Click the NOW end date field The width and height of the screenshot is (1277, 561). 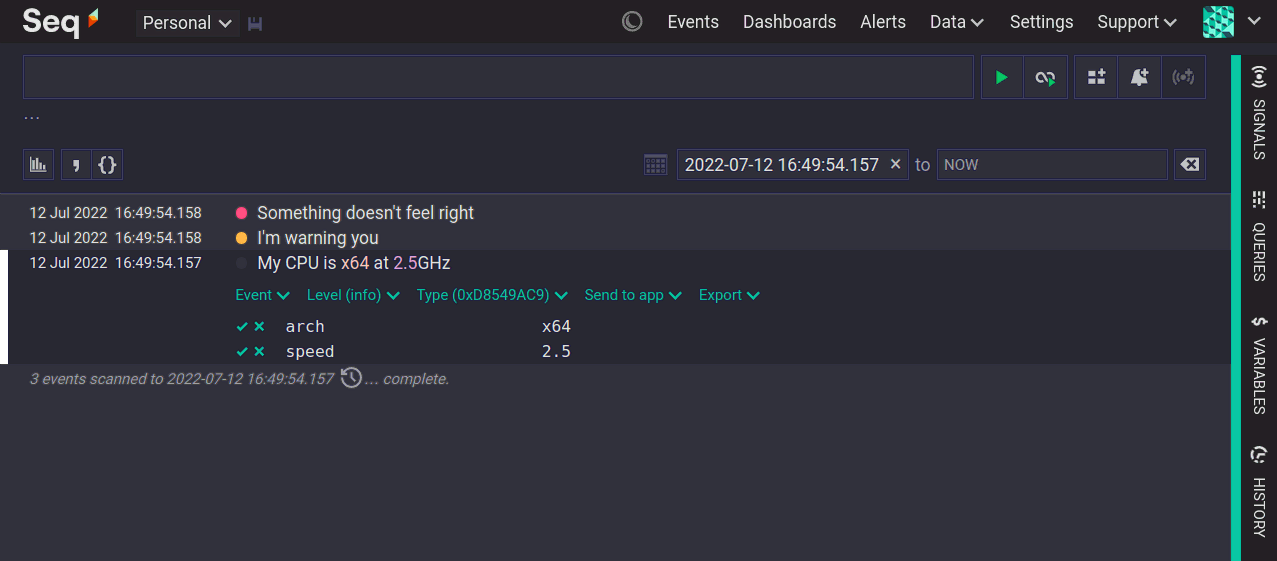1052,164
